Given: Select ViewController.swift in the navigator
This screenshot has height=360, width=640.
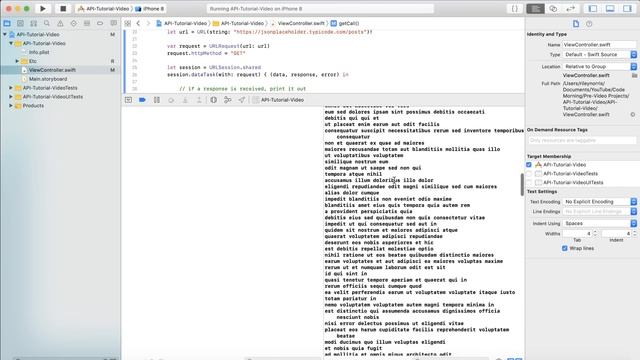Looking at the screenshot, I should point(52,70).
